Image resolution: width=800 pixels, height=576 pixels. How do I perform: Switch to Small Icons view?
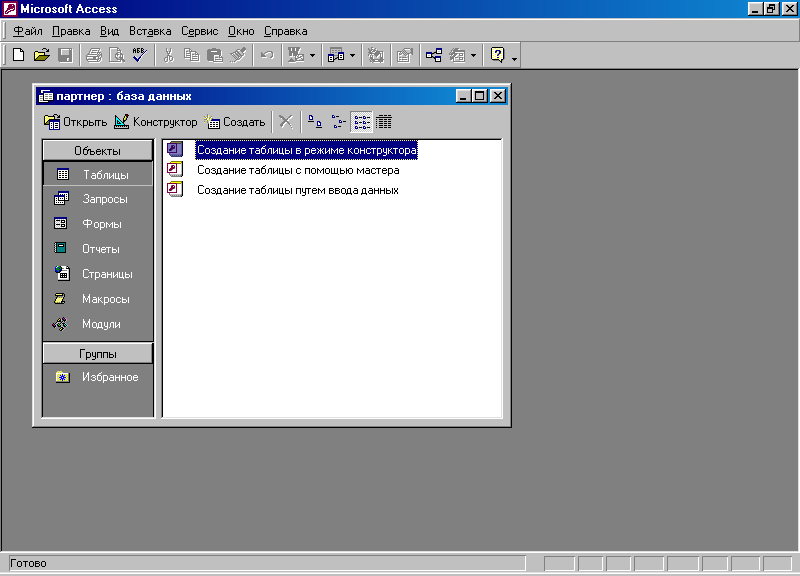[338, 122]
